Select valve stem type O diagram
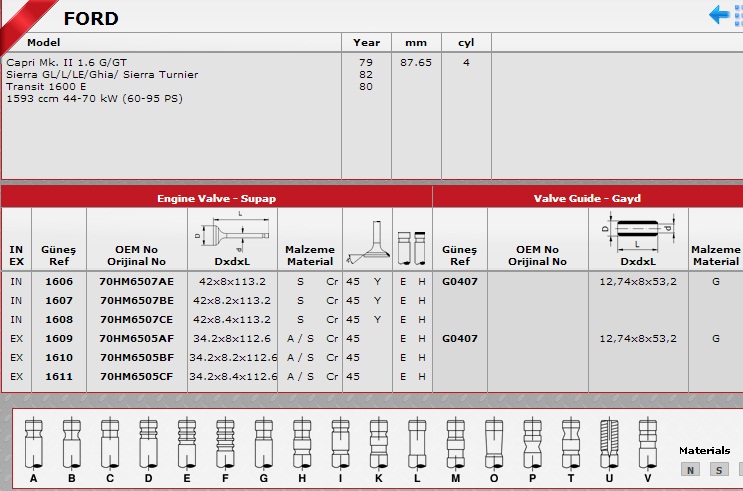The width and height of the screenshot is (743, 491). point(494,444)
